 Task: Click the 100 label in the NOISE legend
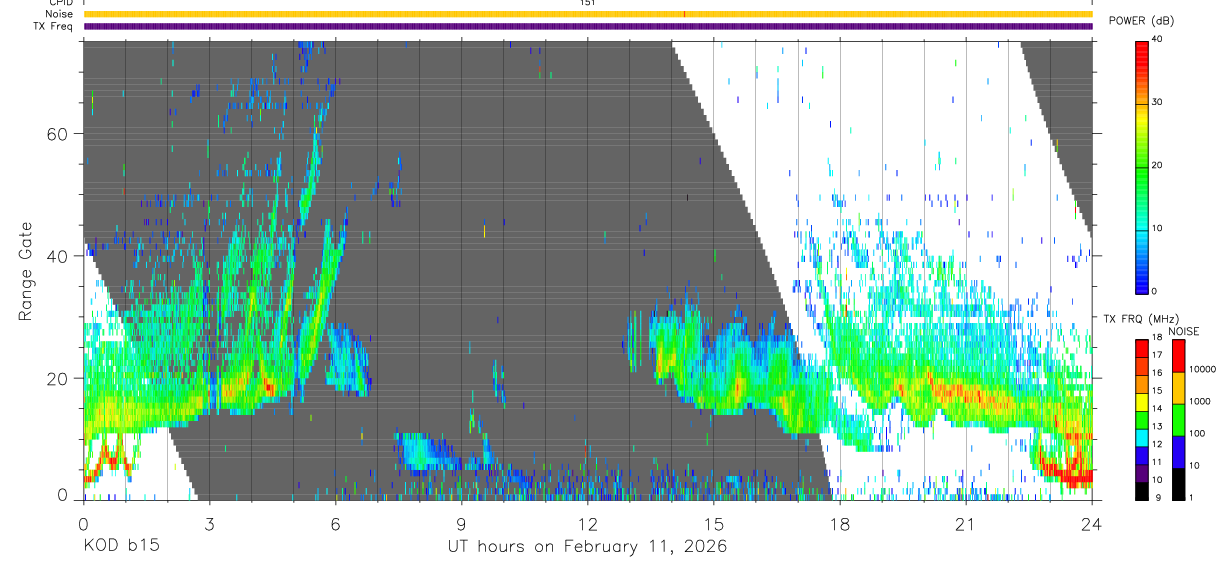pos(1197,433)
